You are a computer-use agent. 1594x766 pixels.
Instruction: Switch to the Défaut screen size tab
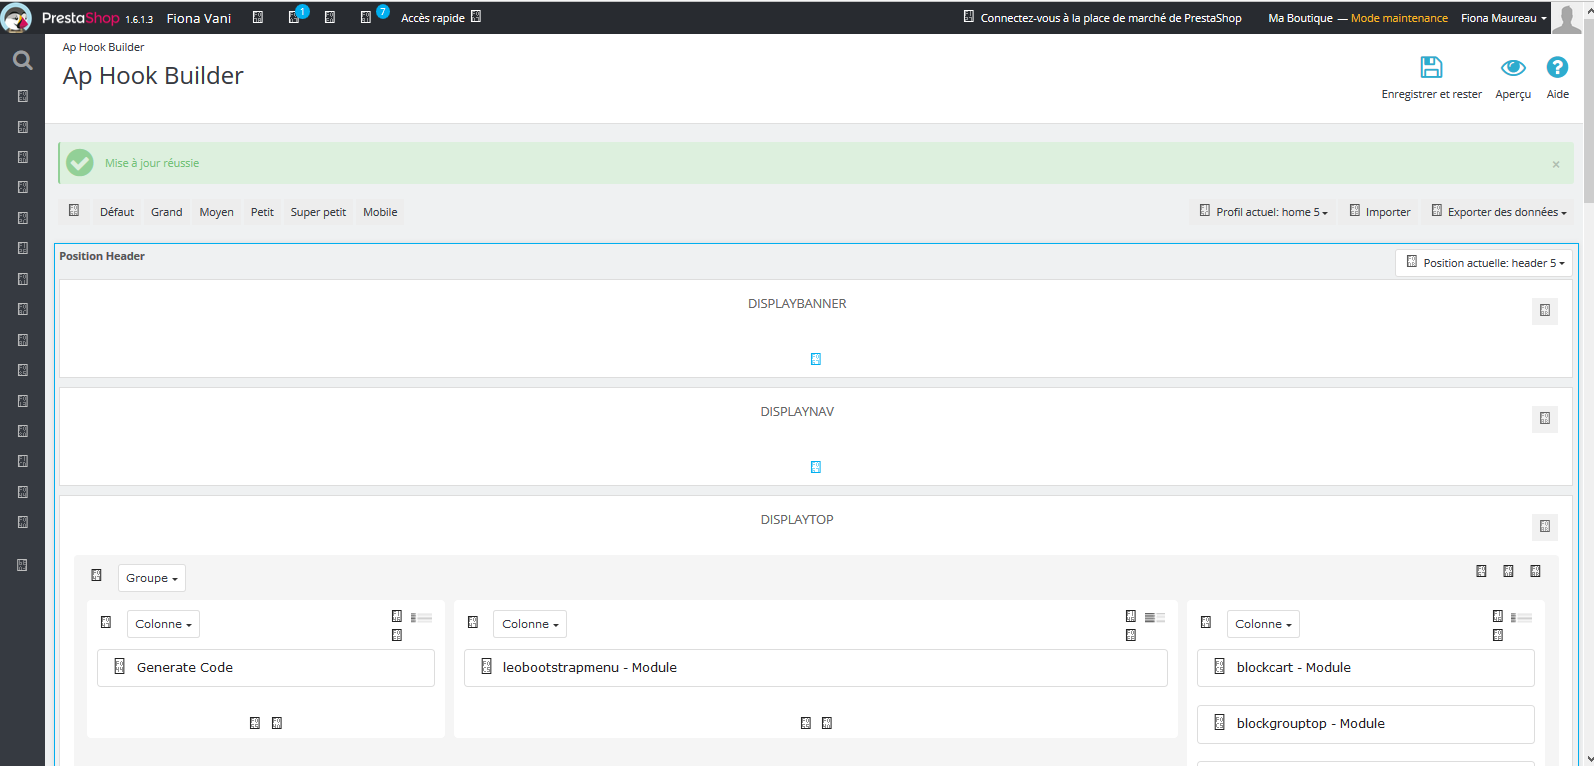117,212
